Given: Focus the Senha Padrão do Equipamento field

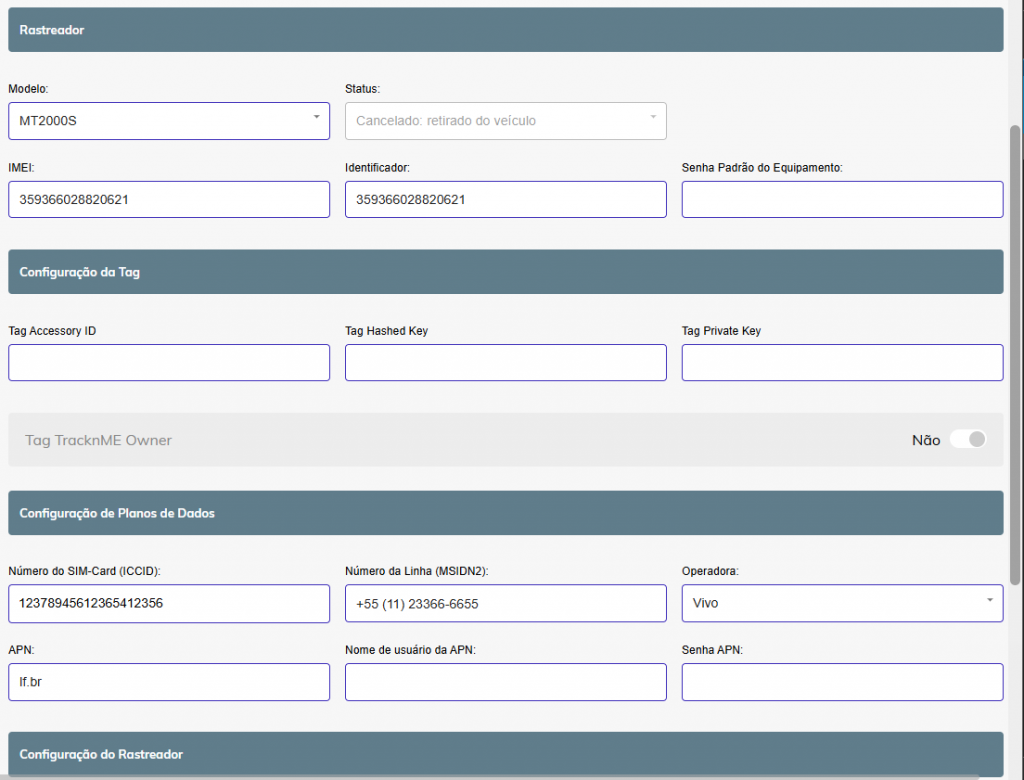Looking at the screenshot, I should click(x=842, y=199).
